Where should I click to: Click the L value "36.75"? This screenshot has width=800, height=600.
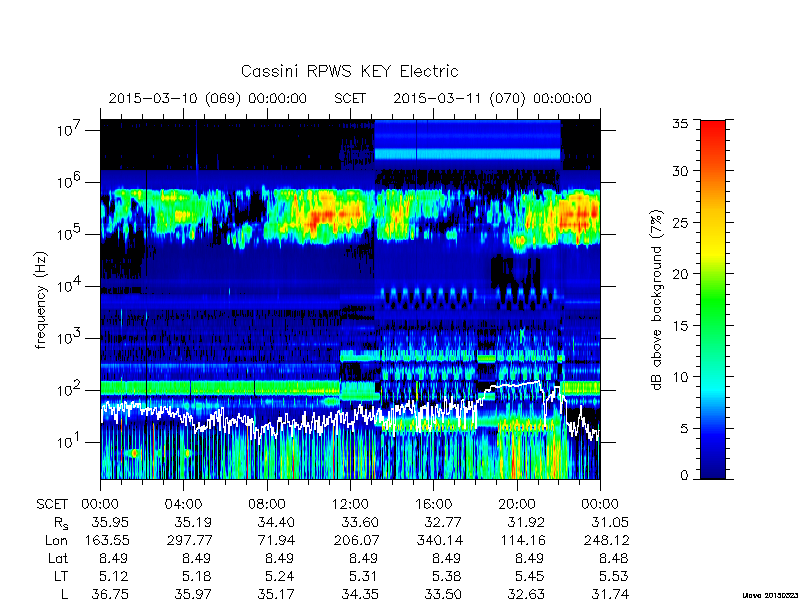pyautogui.click(x=110, y=594)
